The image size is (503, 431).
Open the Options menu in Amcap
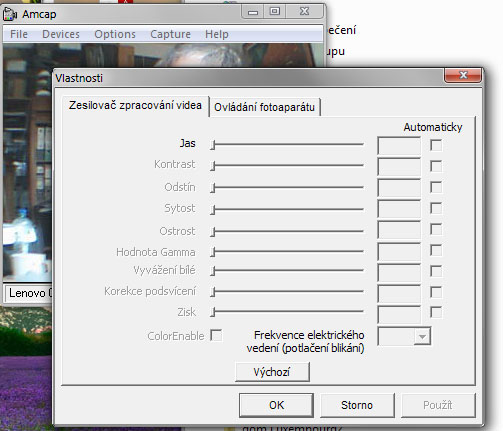[115, 34]
